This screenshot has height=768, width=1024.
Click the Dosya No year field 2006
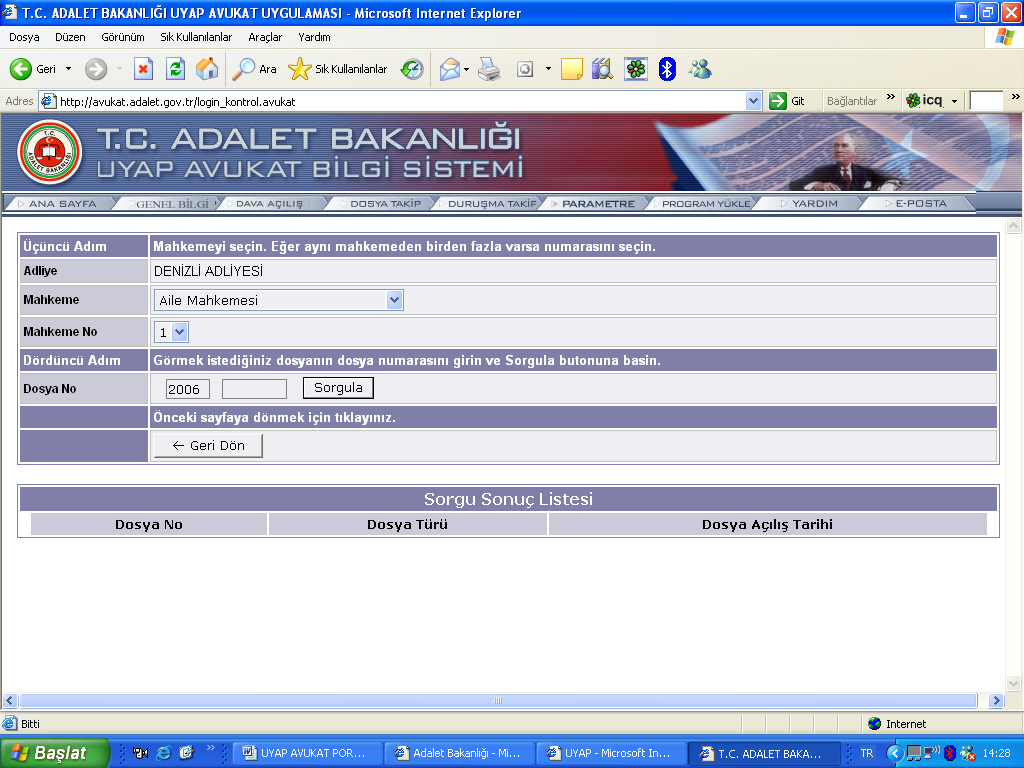[187, 389]
